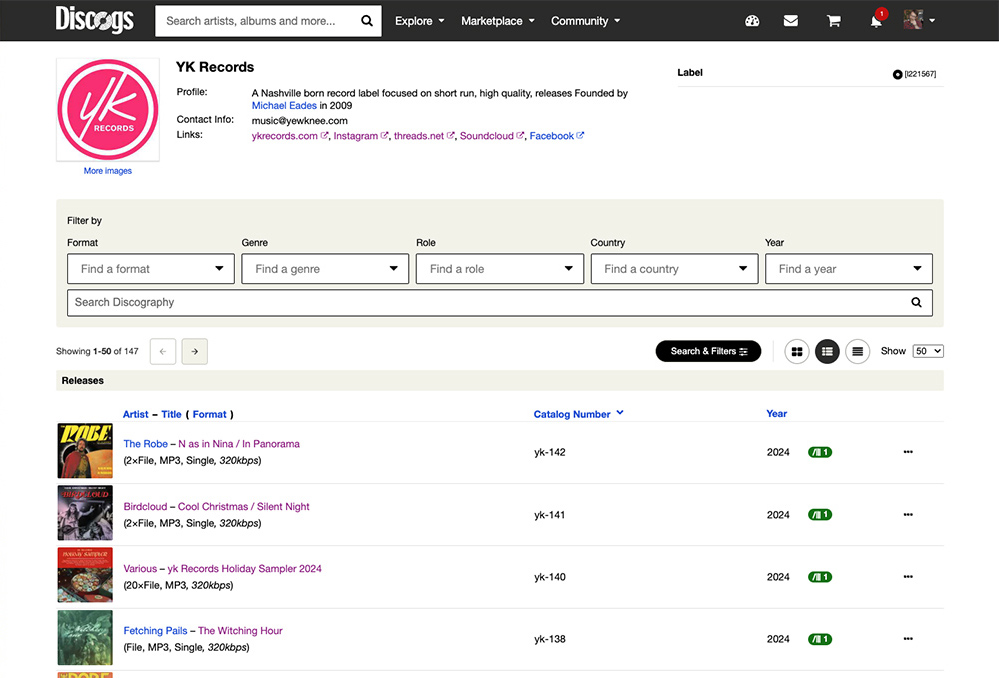The width and height of the screenshot is (999, 678).
Task: Open the threads.net link
Action: [424, 136]
